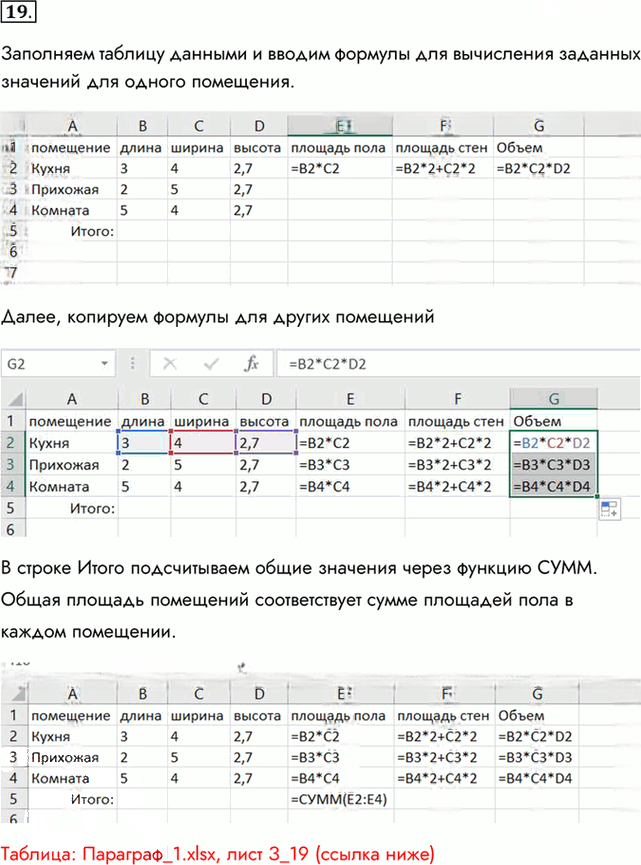In the formula-bar sheet, click column header A
The height and width of the screenshot is (865, 641).
[x=72, y=399]
